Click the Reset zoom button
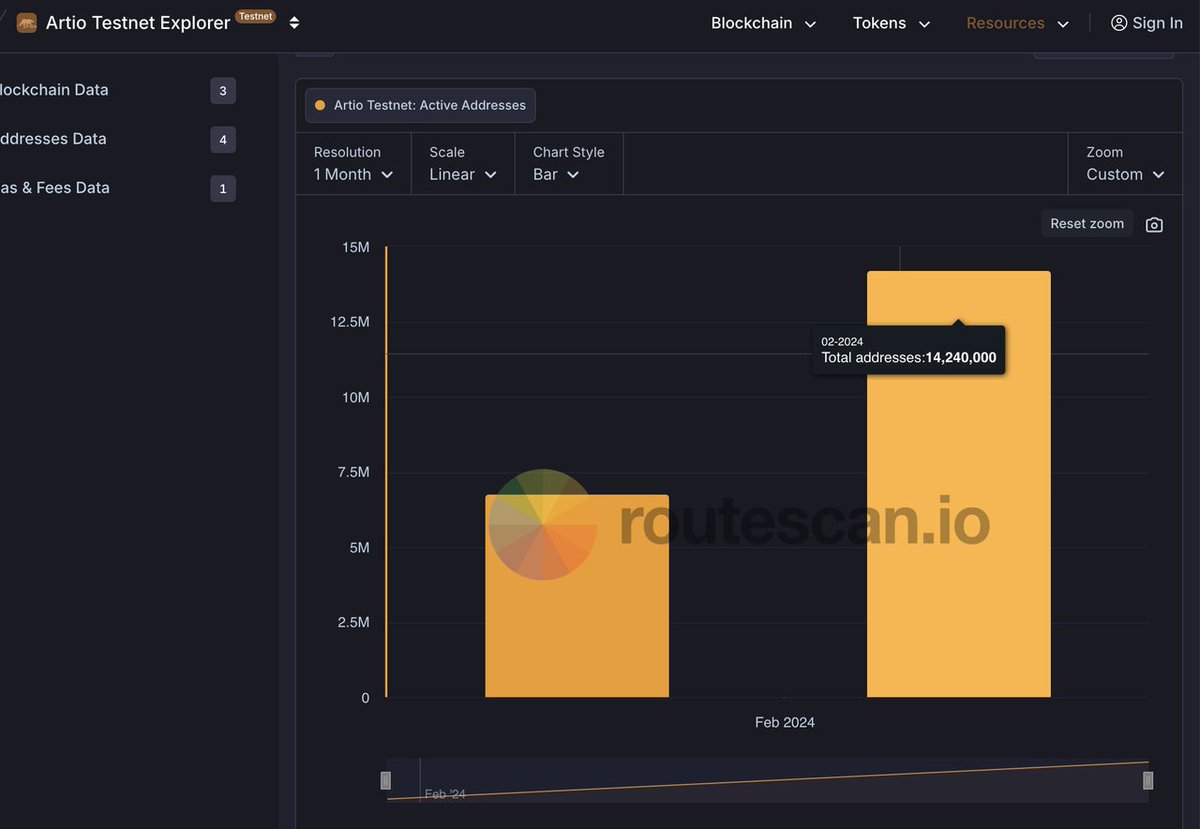Screen dimensions: 1200x829 point(1087,224)
